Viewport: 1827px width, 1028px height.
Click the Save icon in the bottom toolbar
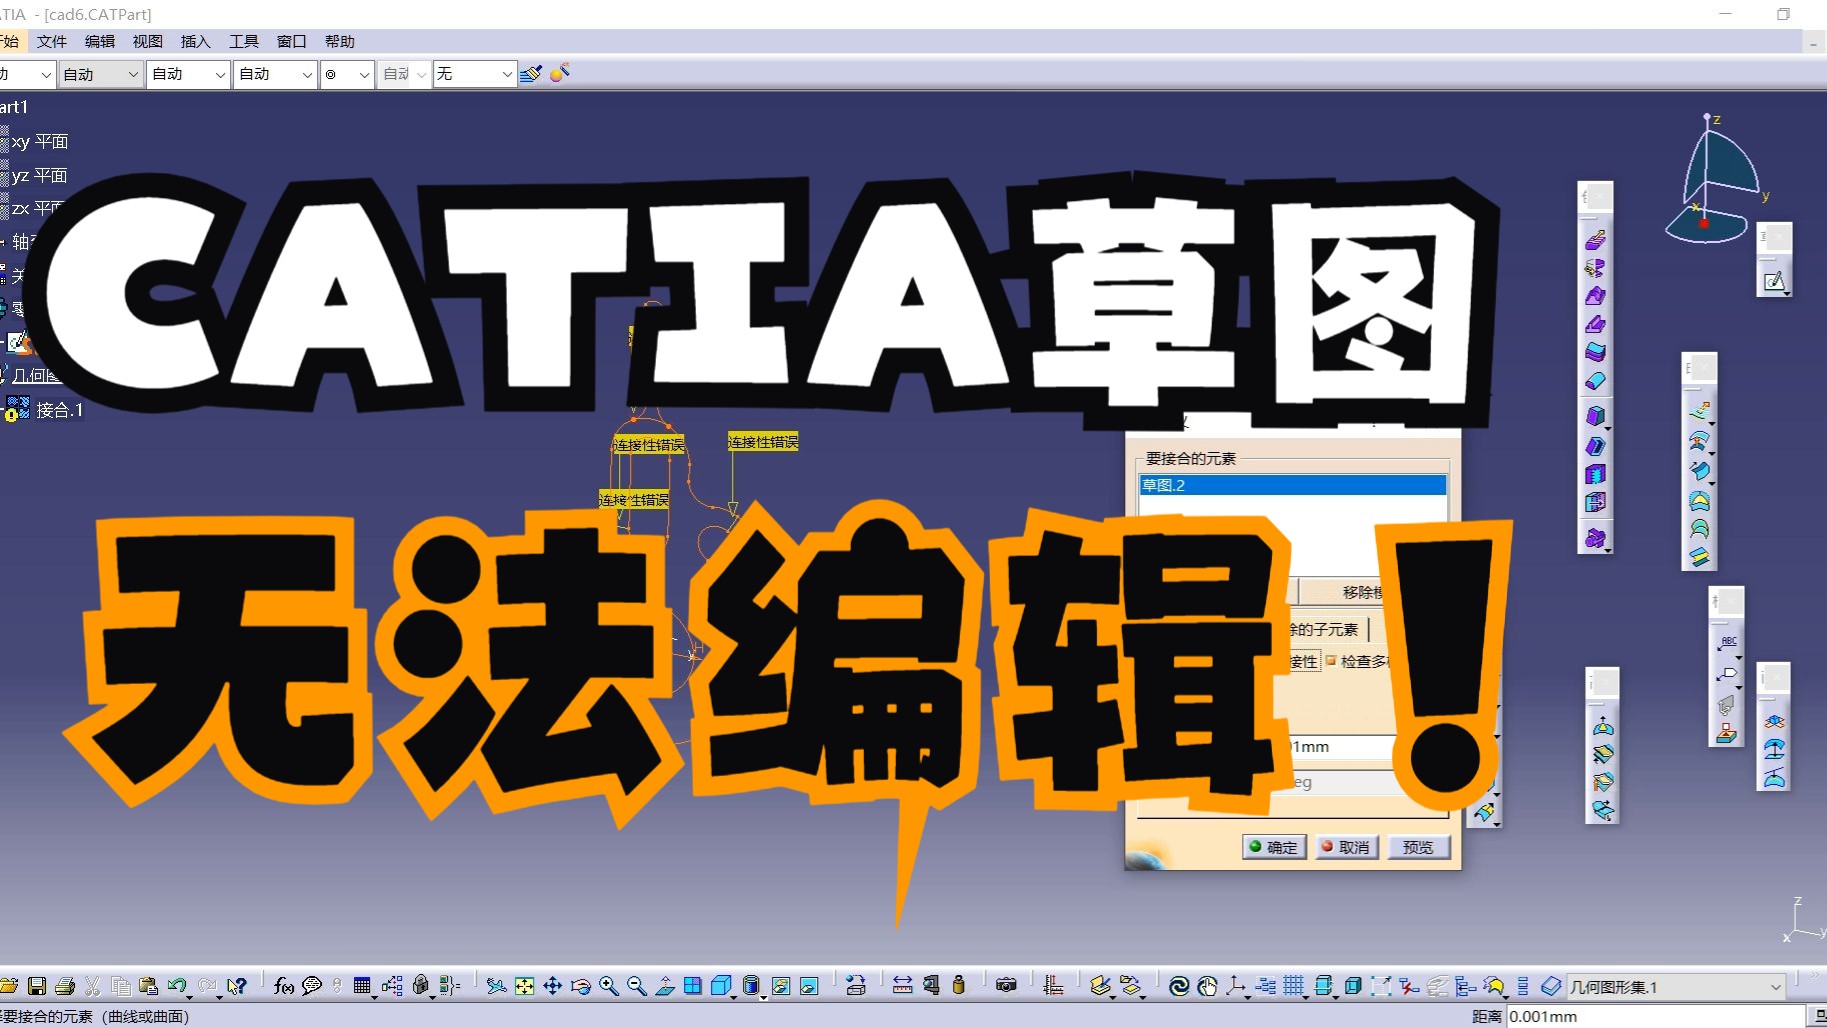(37, 986)
